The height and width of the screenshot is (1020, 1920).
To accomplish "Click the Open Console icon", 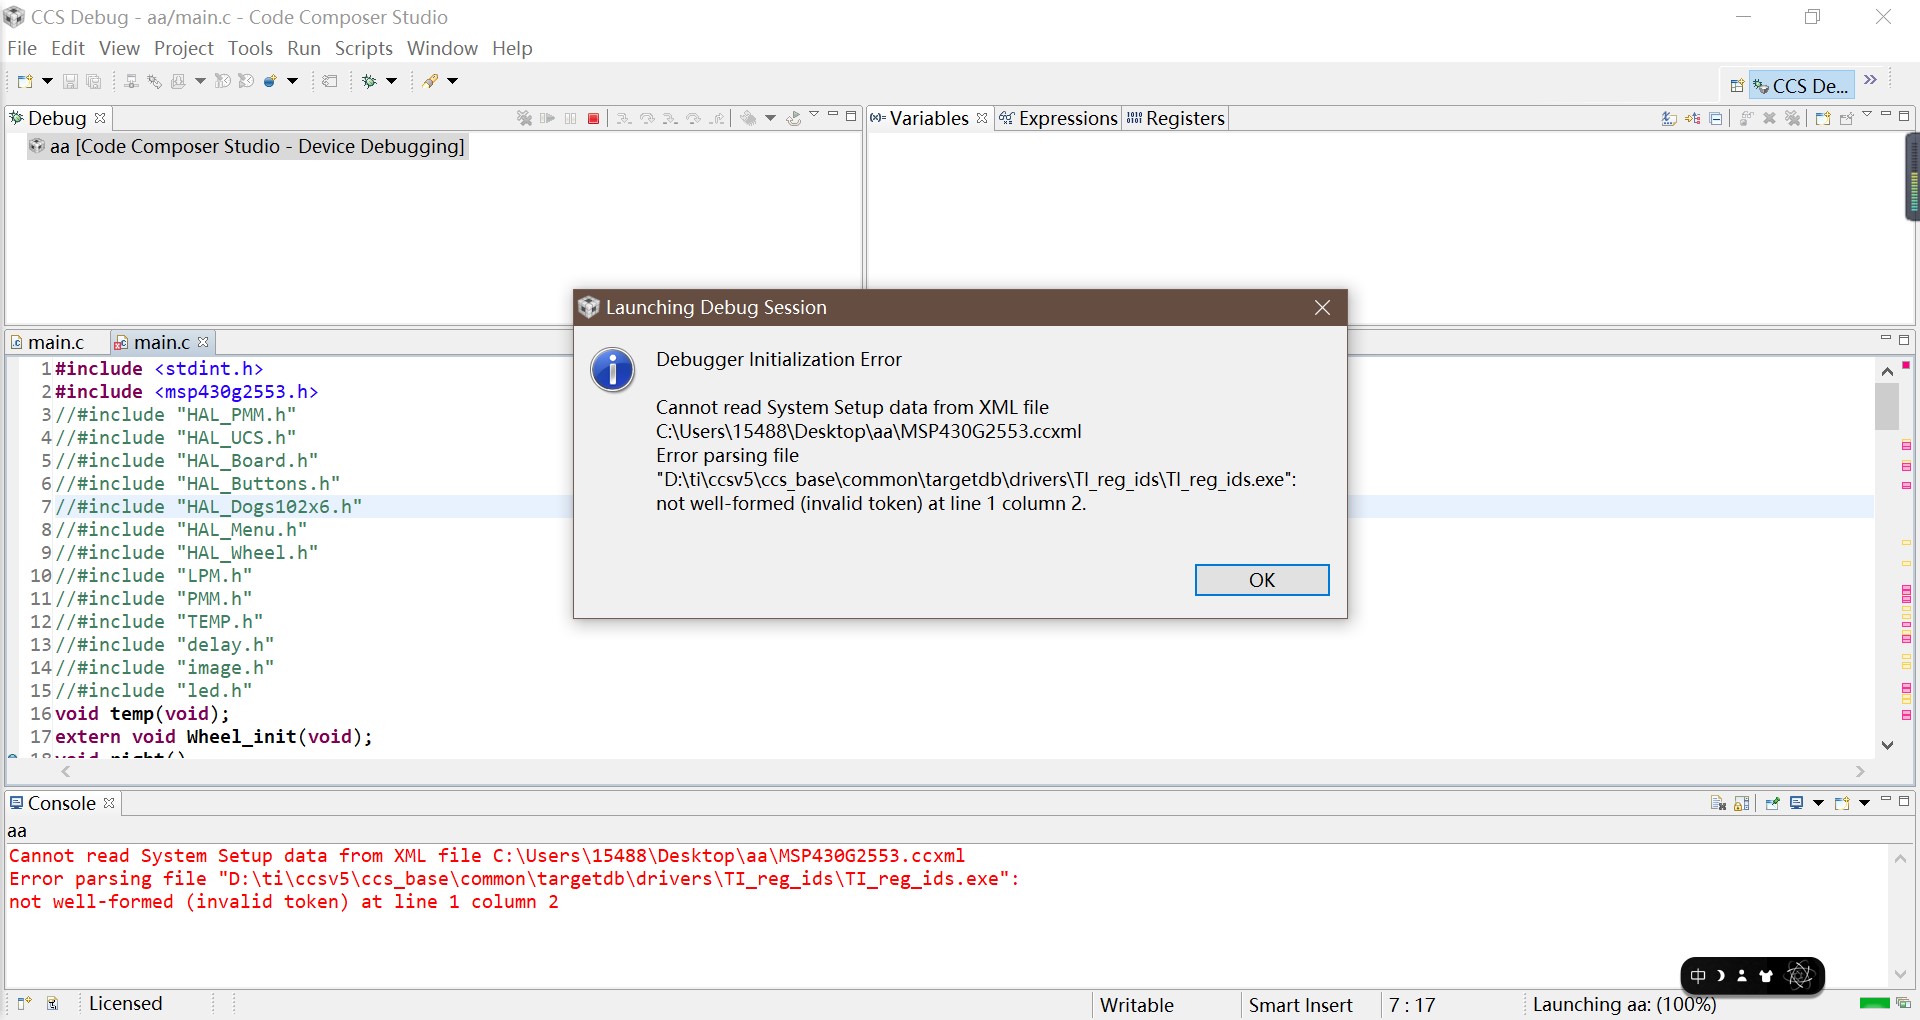I will click(x=1842, y=803).
